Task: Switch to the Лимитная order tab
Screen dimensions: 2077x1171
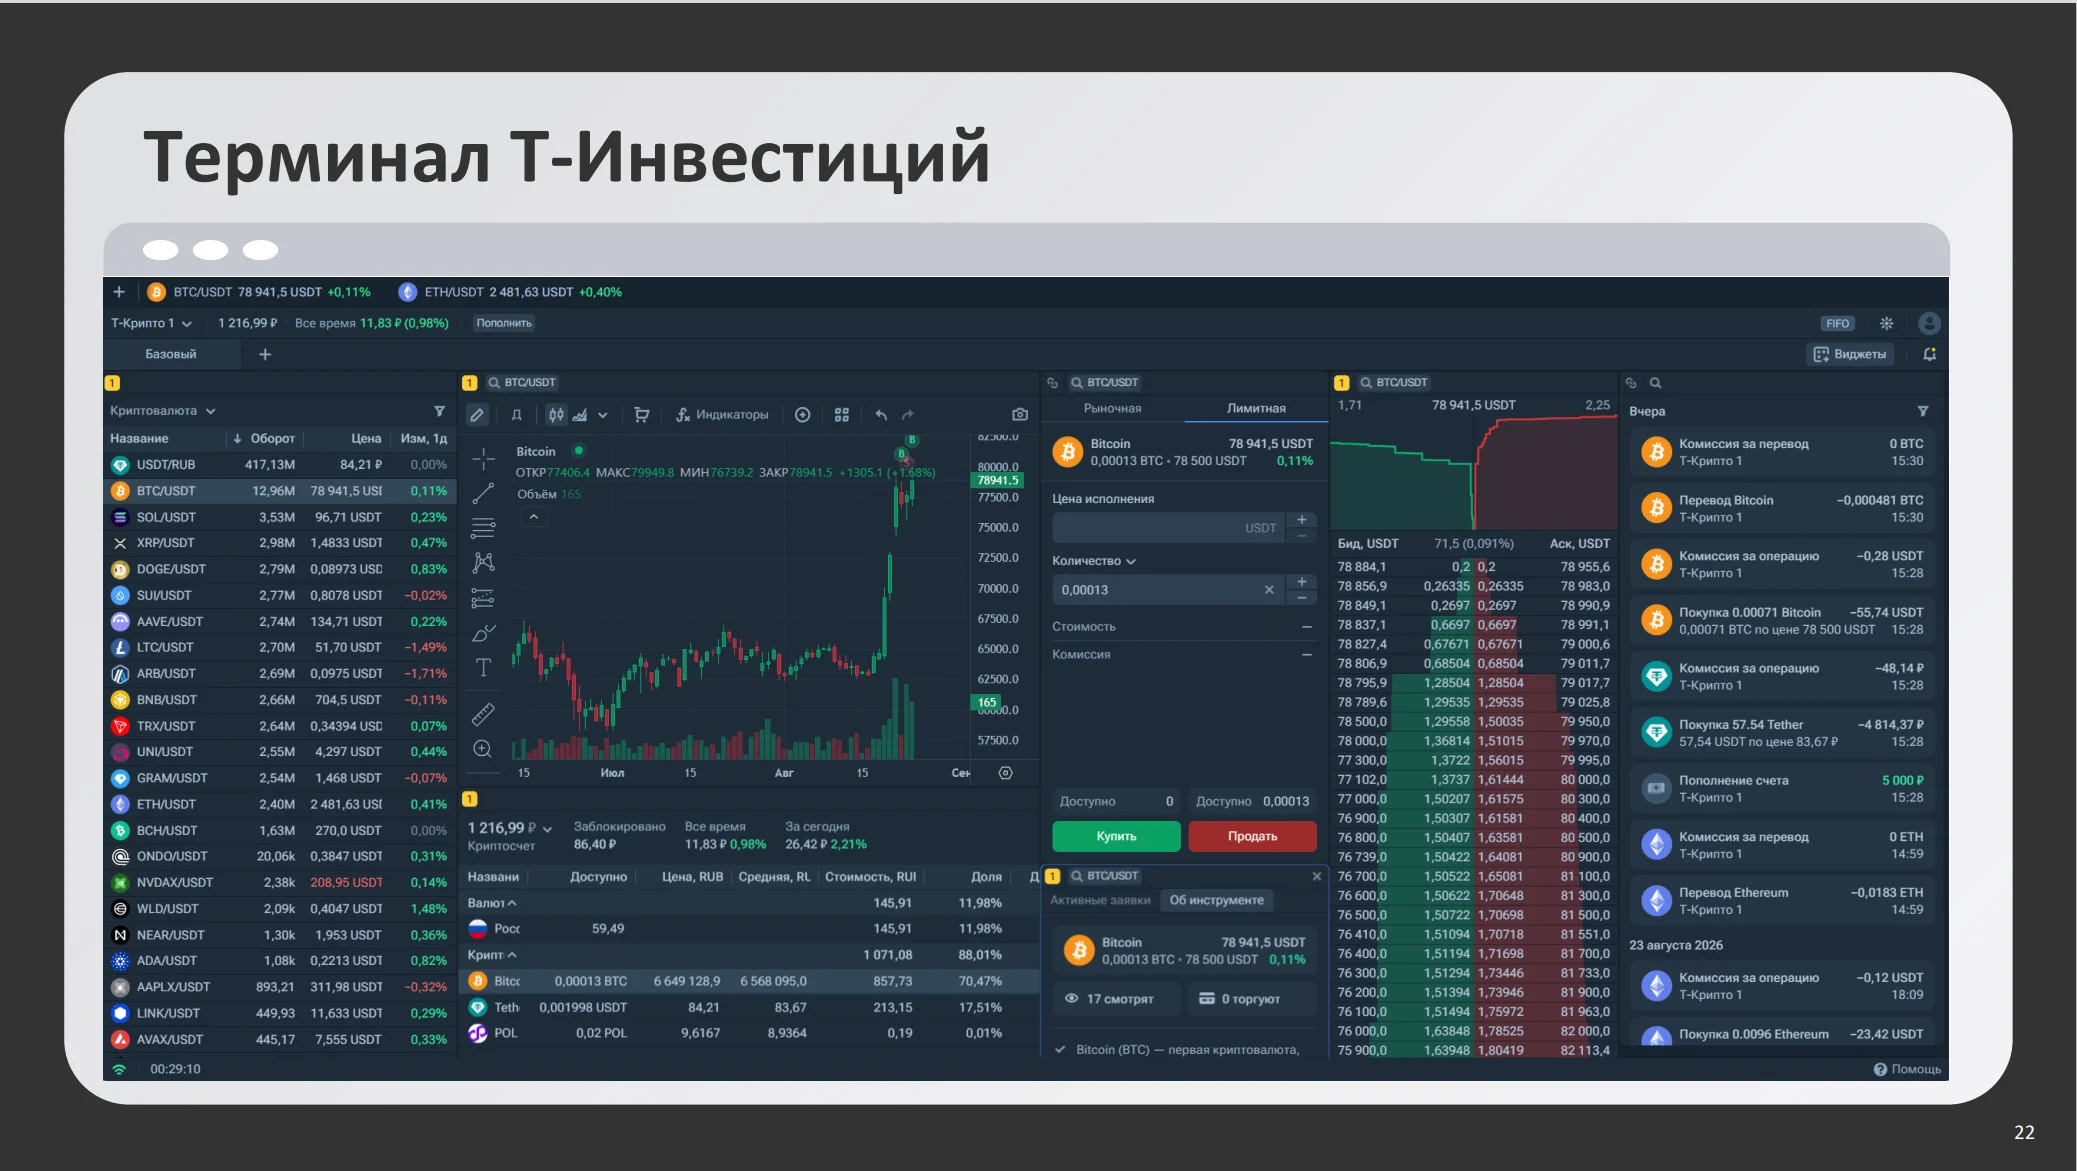Action: [x=1256, y=408]
